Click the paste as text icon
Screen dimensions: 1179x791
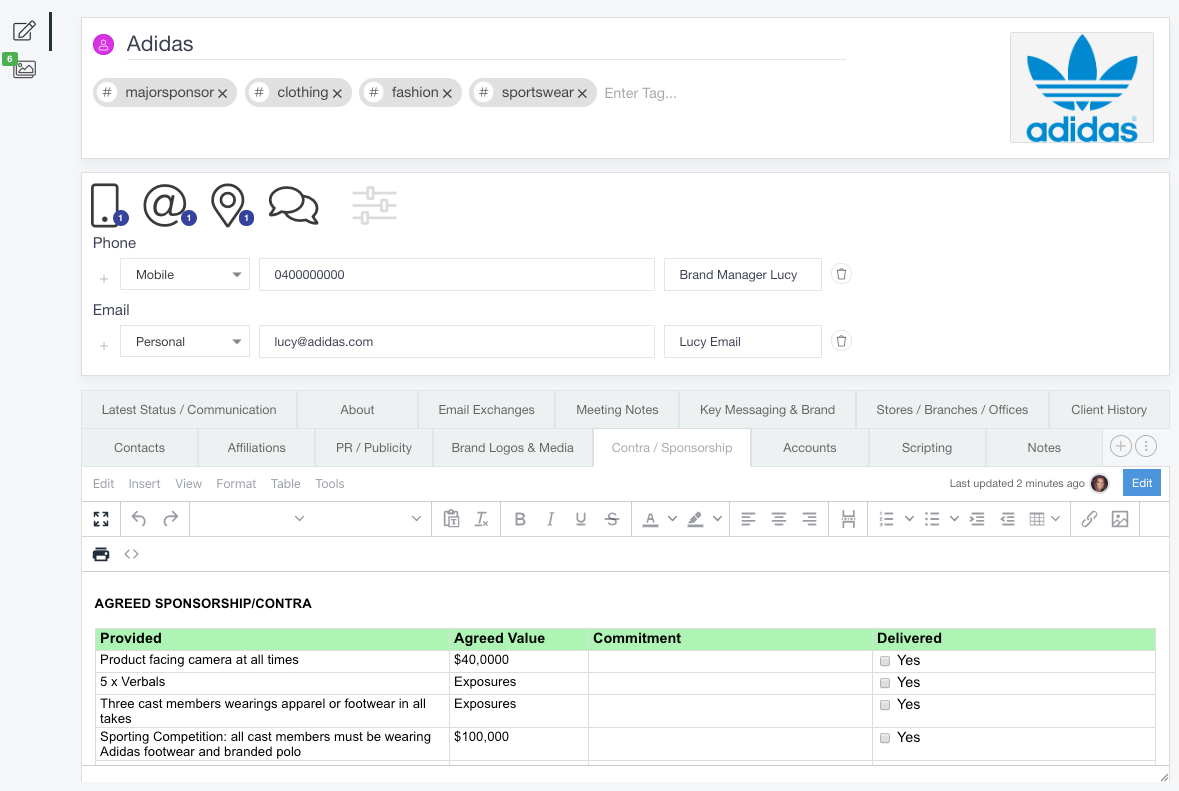(x=451, y=518)
